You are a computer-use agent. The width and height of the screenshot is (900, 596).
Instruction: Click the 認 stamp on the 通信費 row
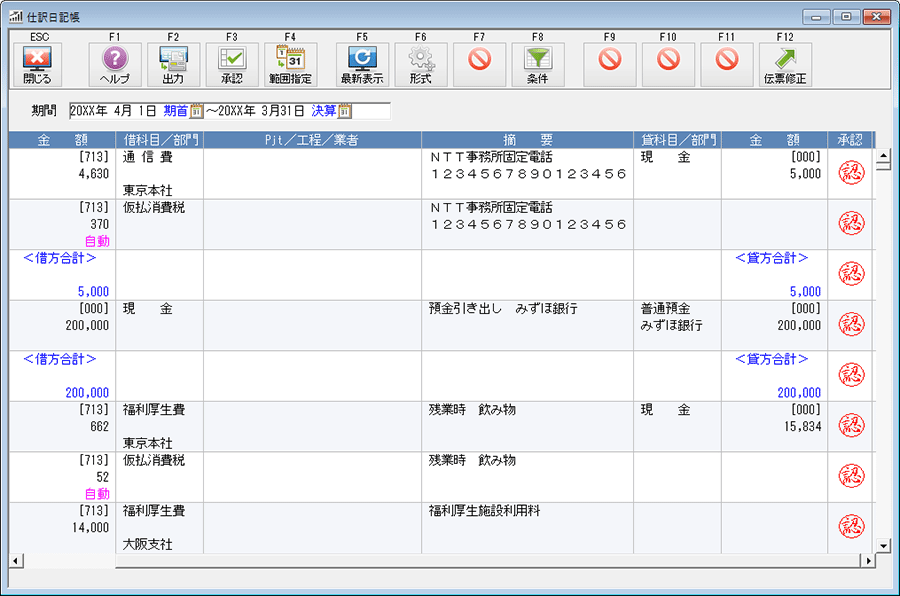pos(851,172)
